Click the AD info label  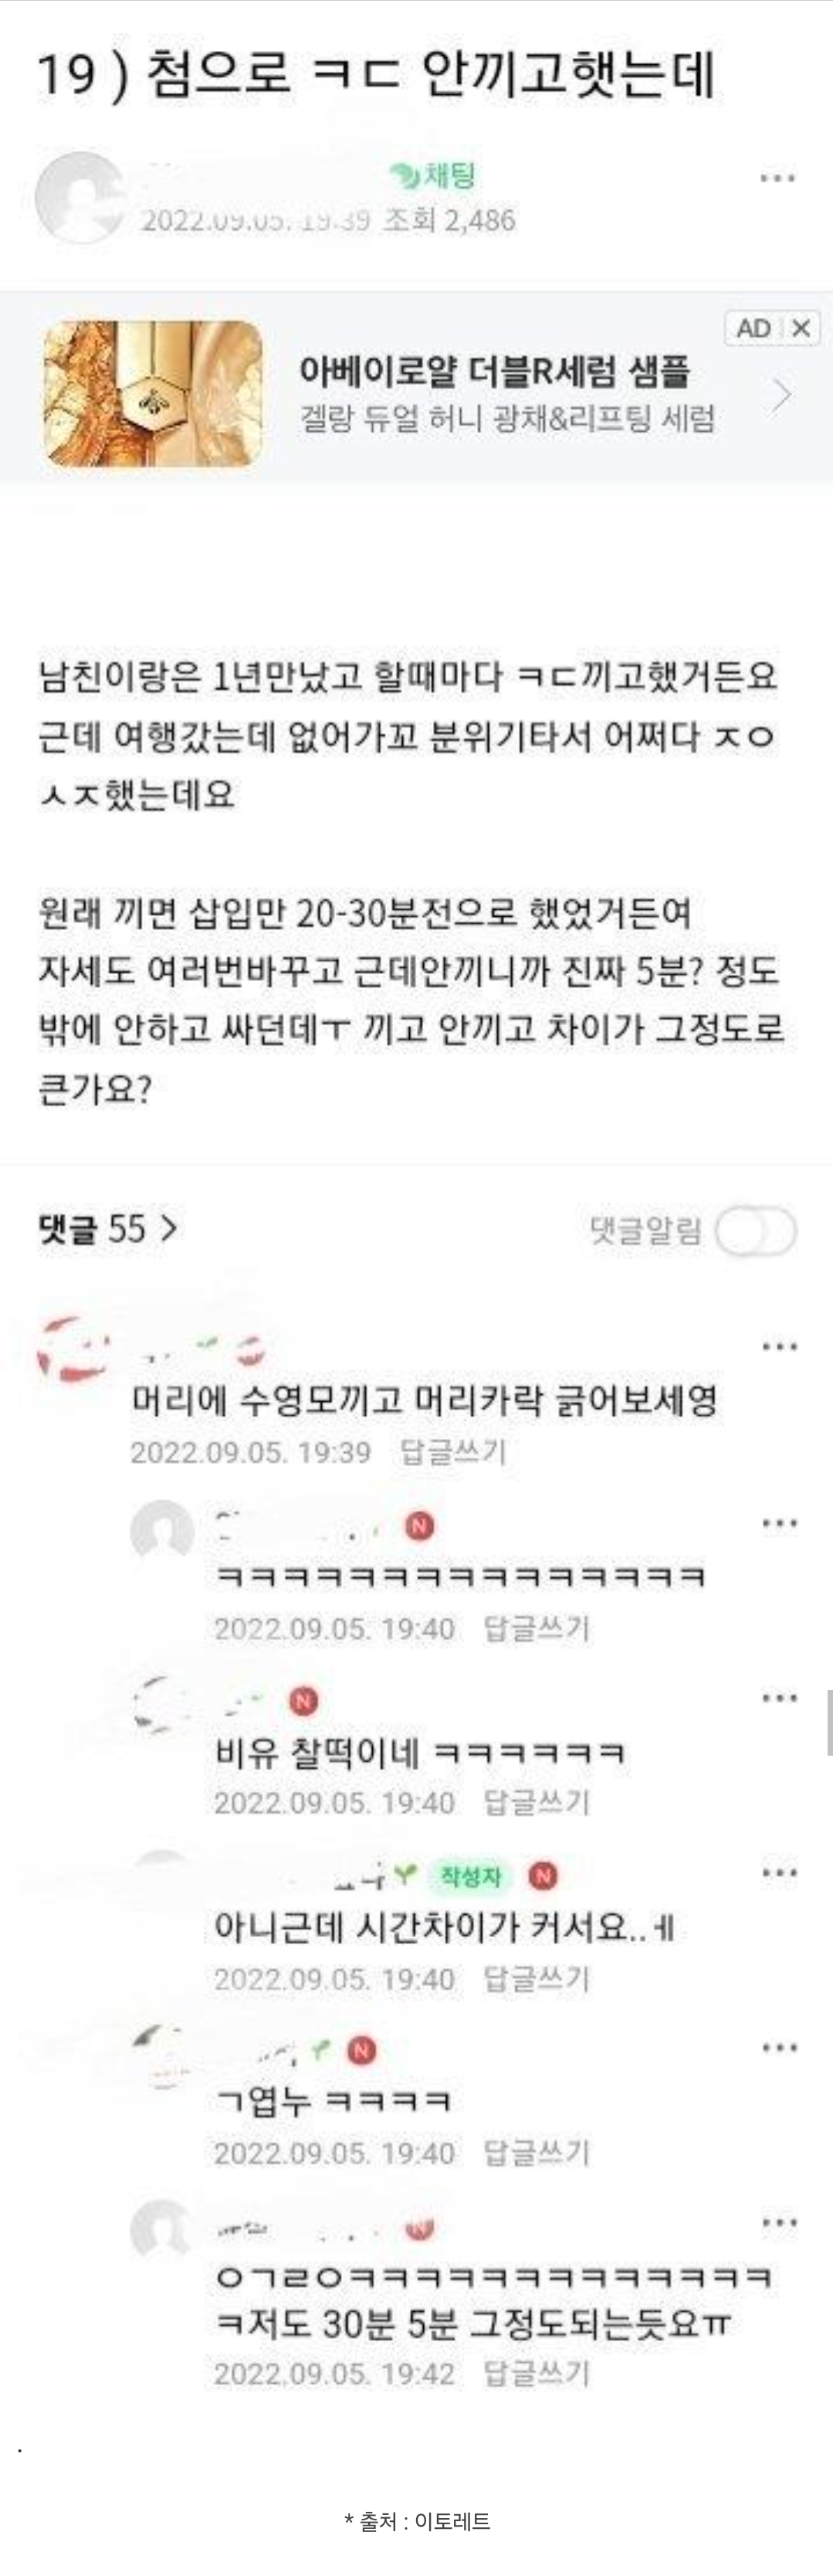click(753, 328)
